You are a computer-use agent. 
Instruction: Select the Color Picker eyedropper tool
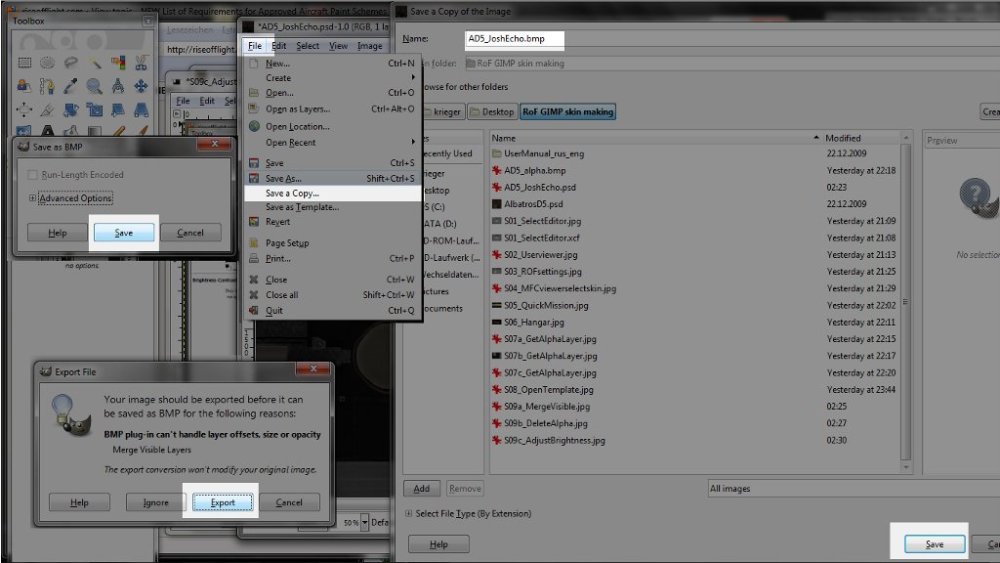tap(70, 86)
